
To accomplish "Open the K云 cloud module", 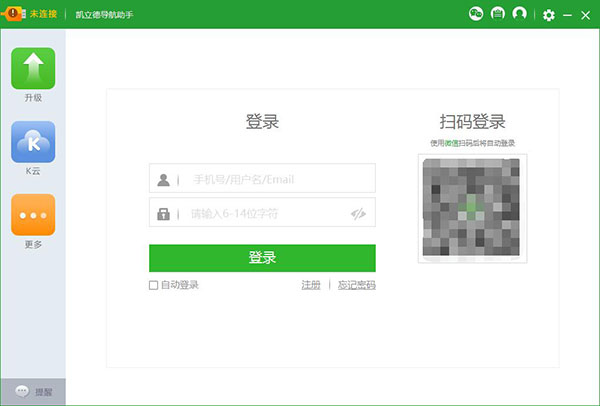I will pos(33,142).
